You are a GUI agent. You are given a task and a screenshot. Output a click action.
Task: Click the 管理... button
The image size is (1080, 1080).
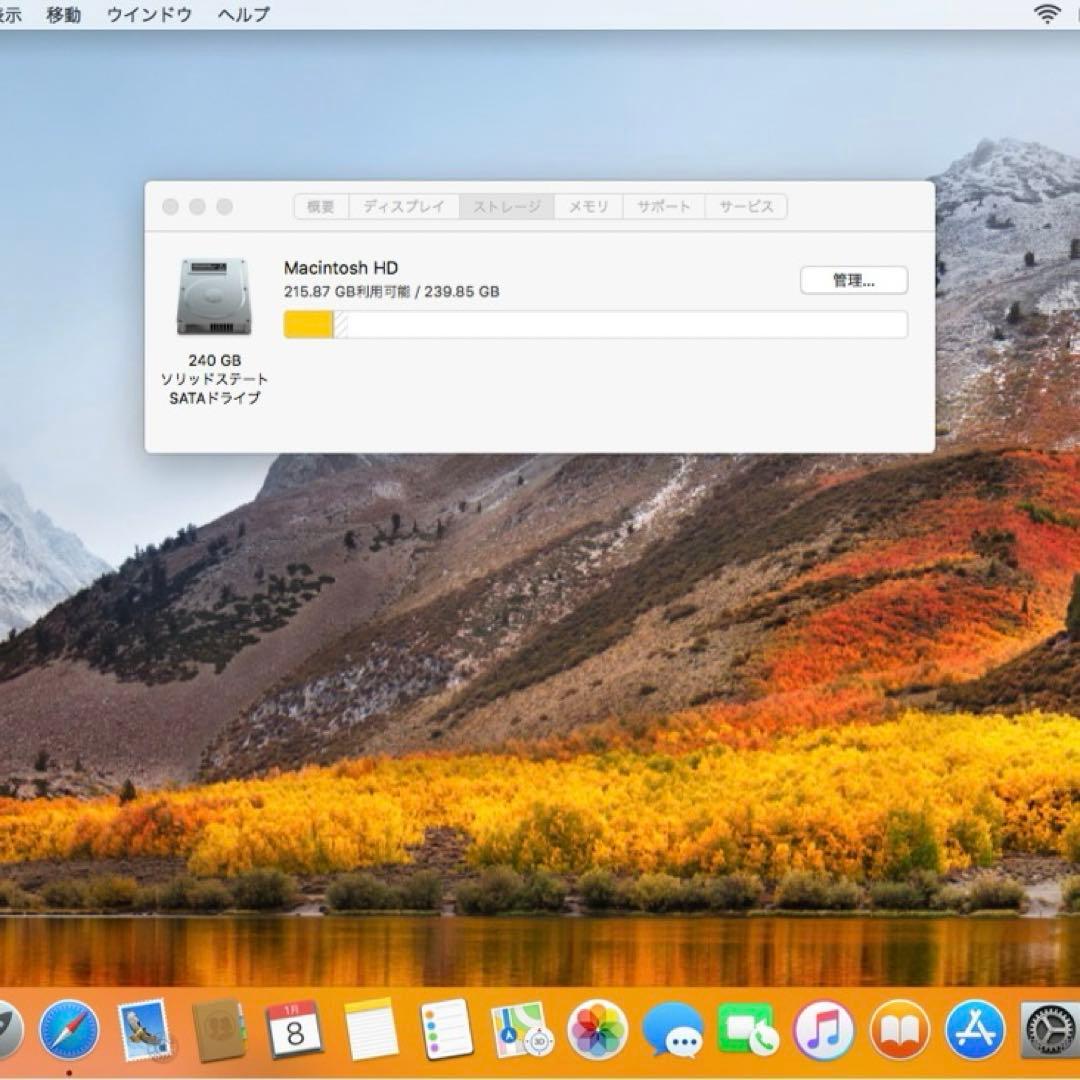[853, 281]
